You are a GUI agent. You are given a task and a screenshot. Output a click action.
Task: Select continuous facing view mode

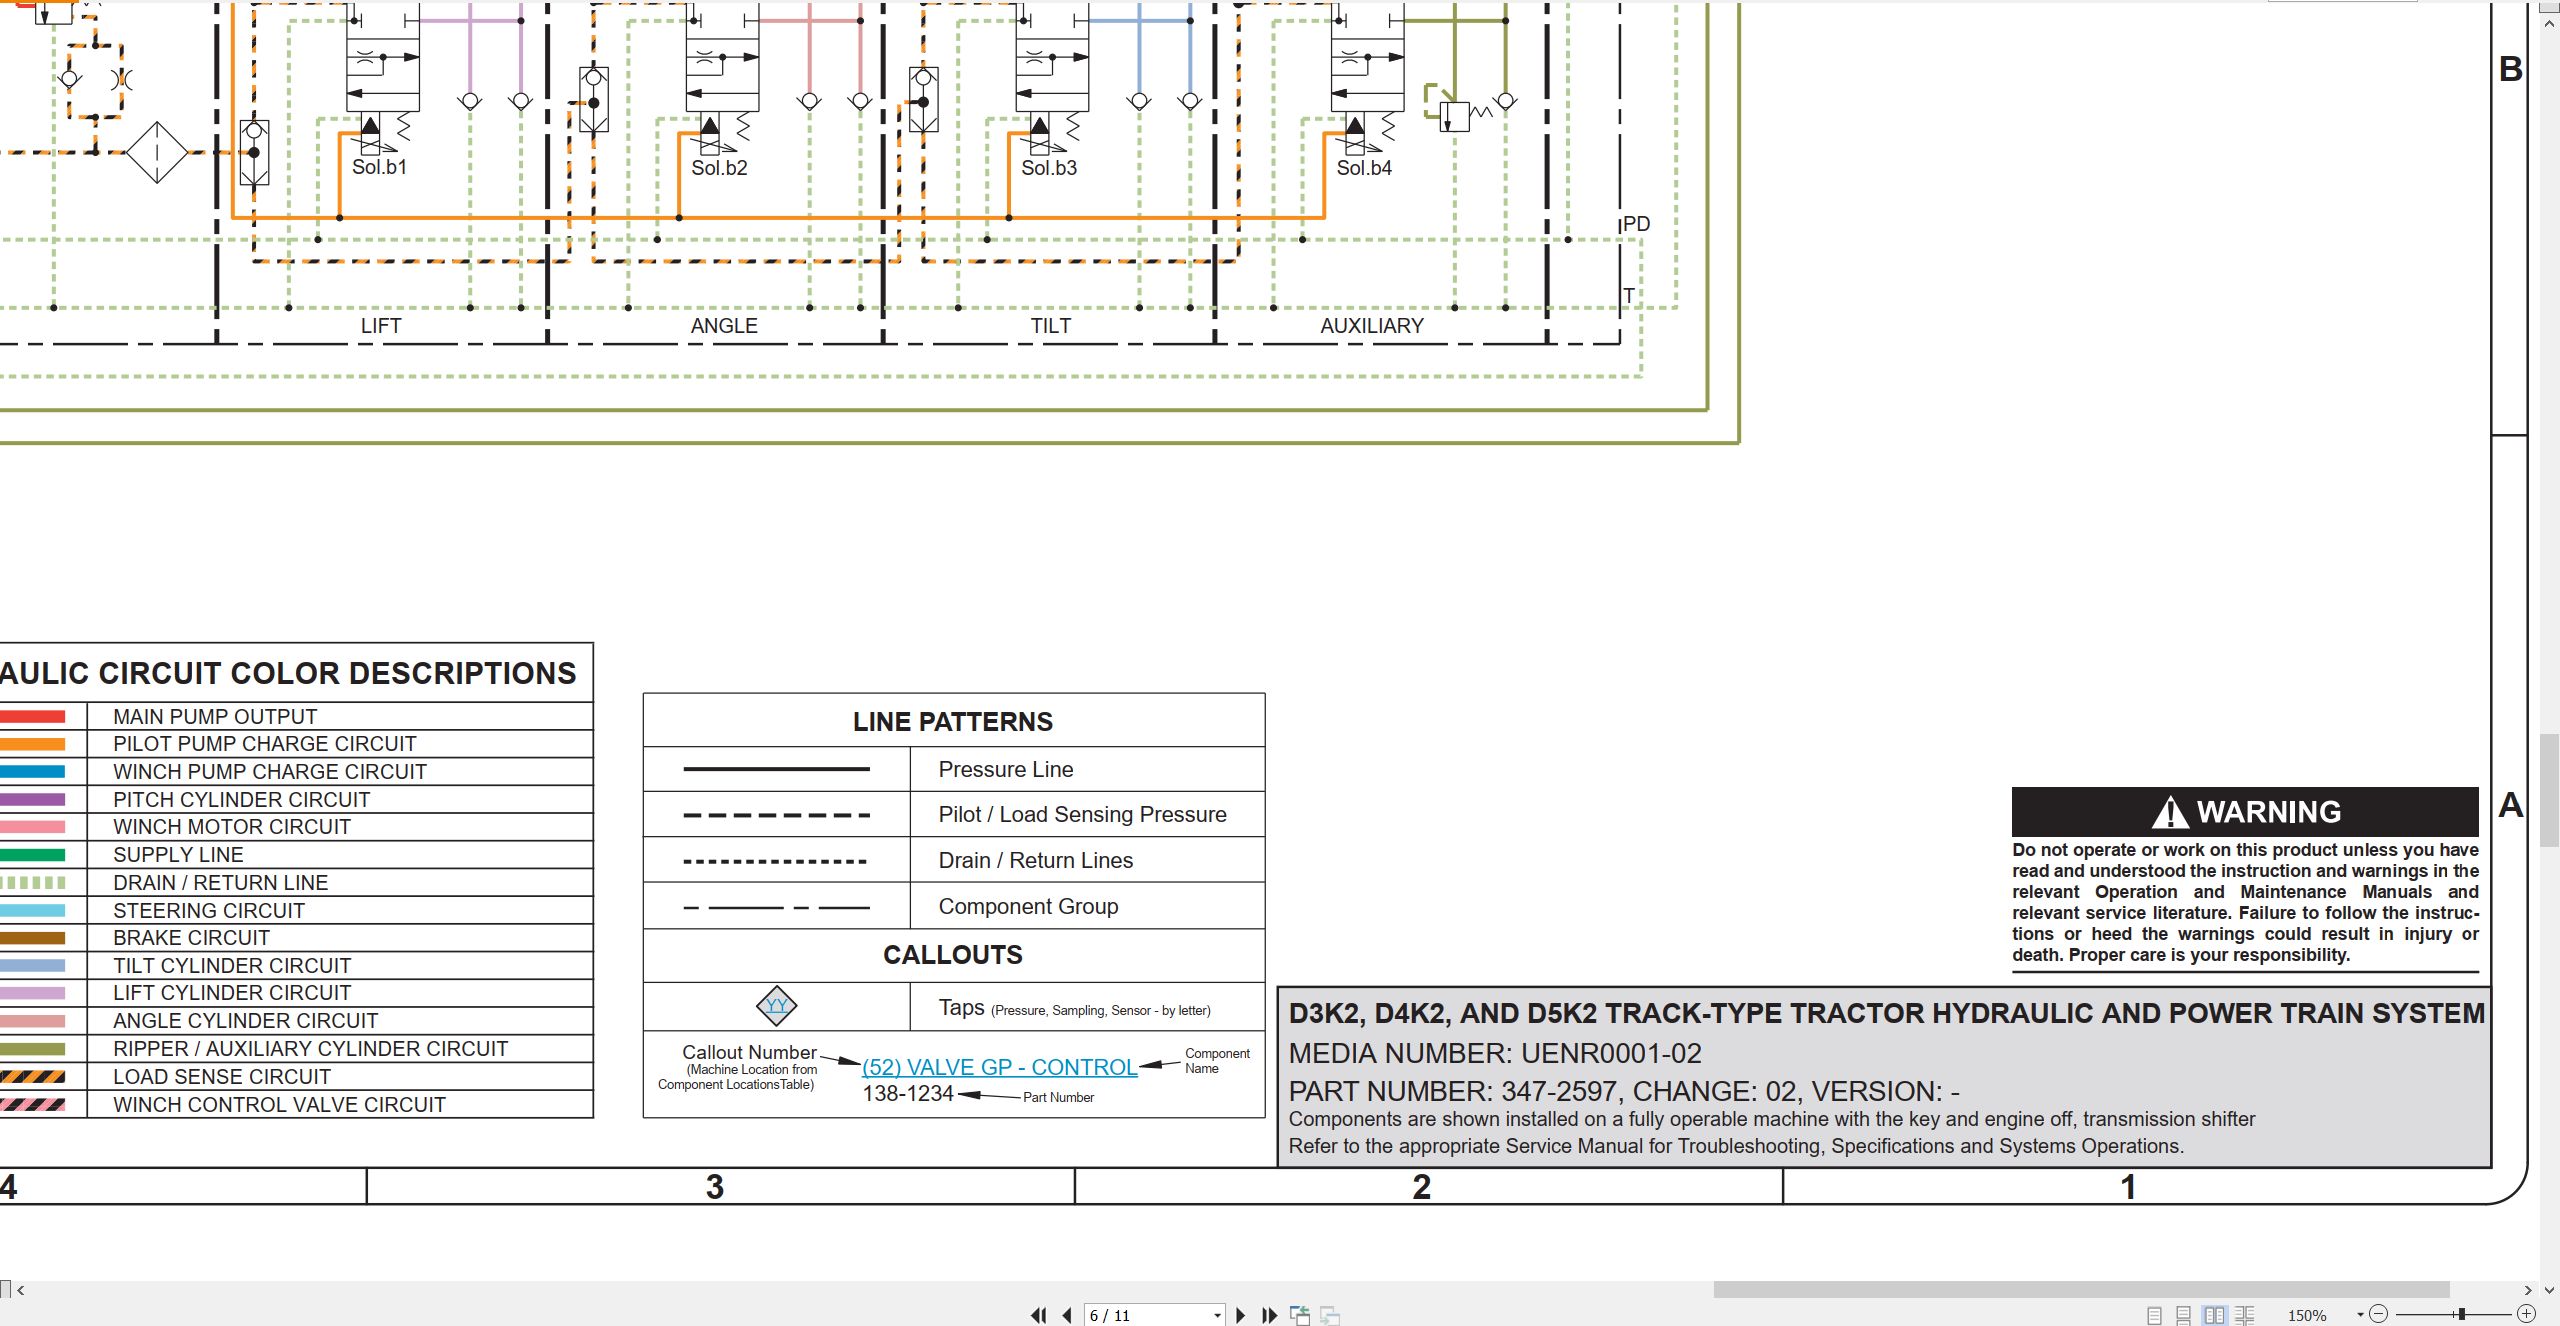pos(2245,1315)
